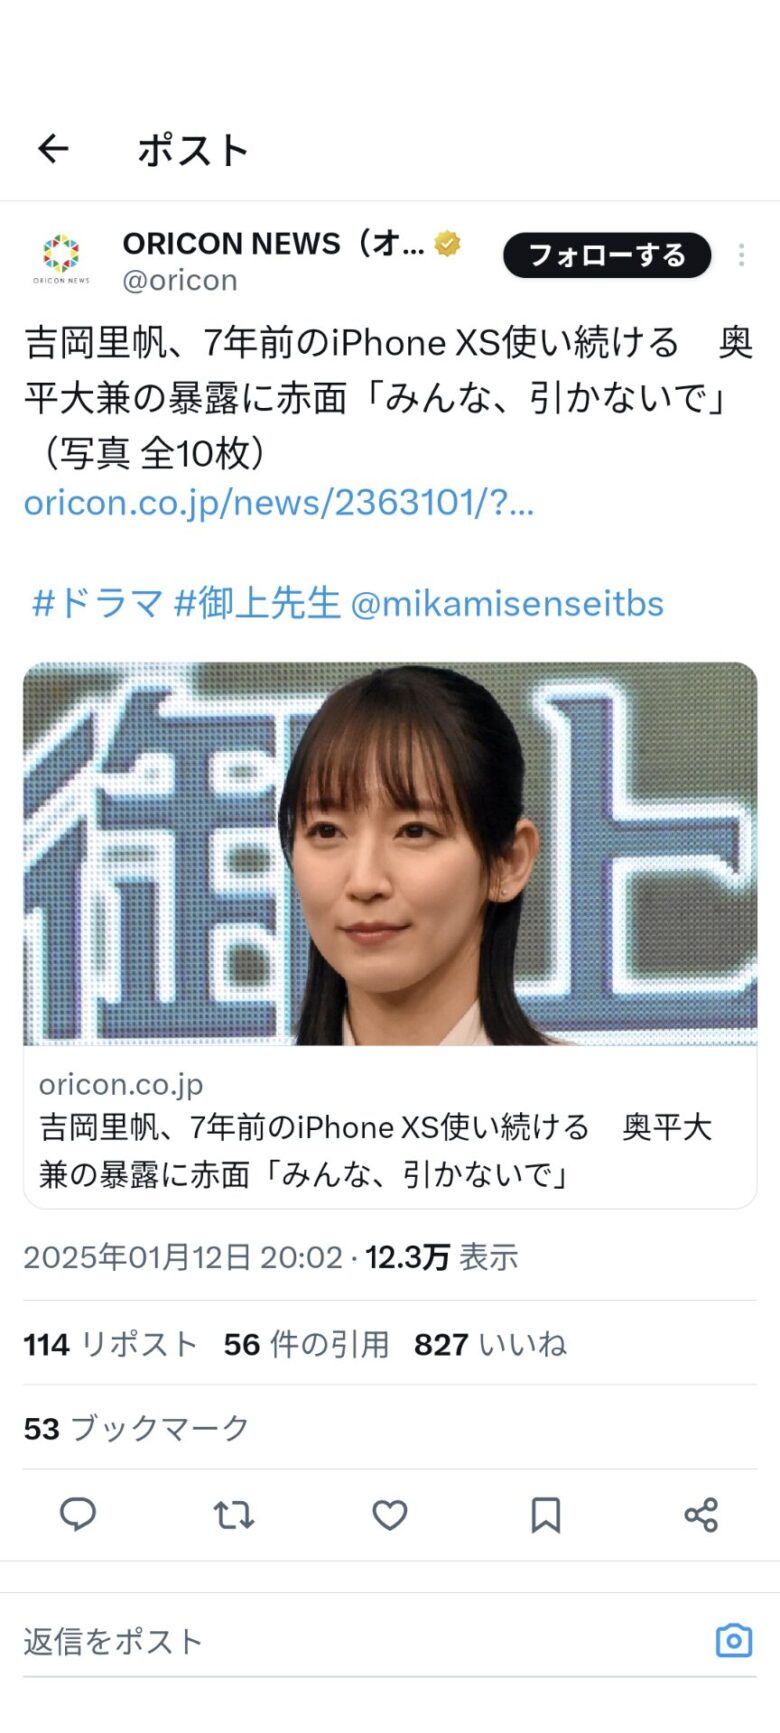The height and width of the screenshot is (1733, 780).
Task: Open the article preview image
Action: (390, 854)
